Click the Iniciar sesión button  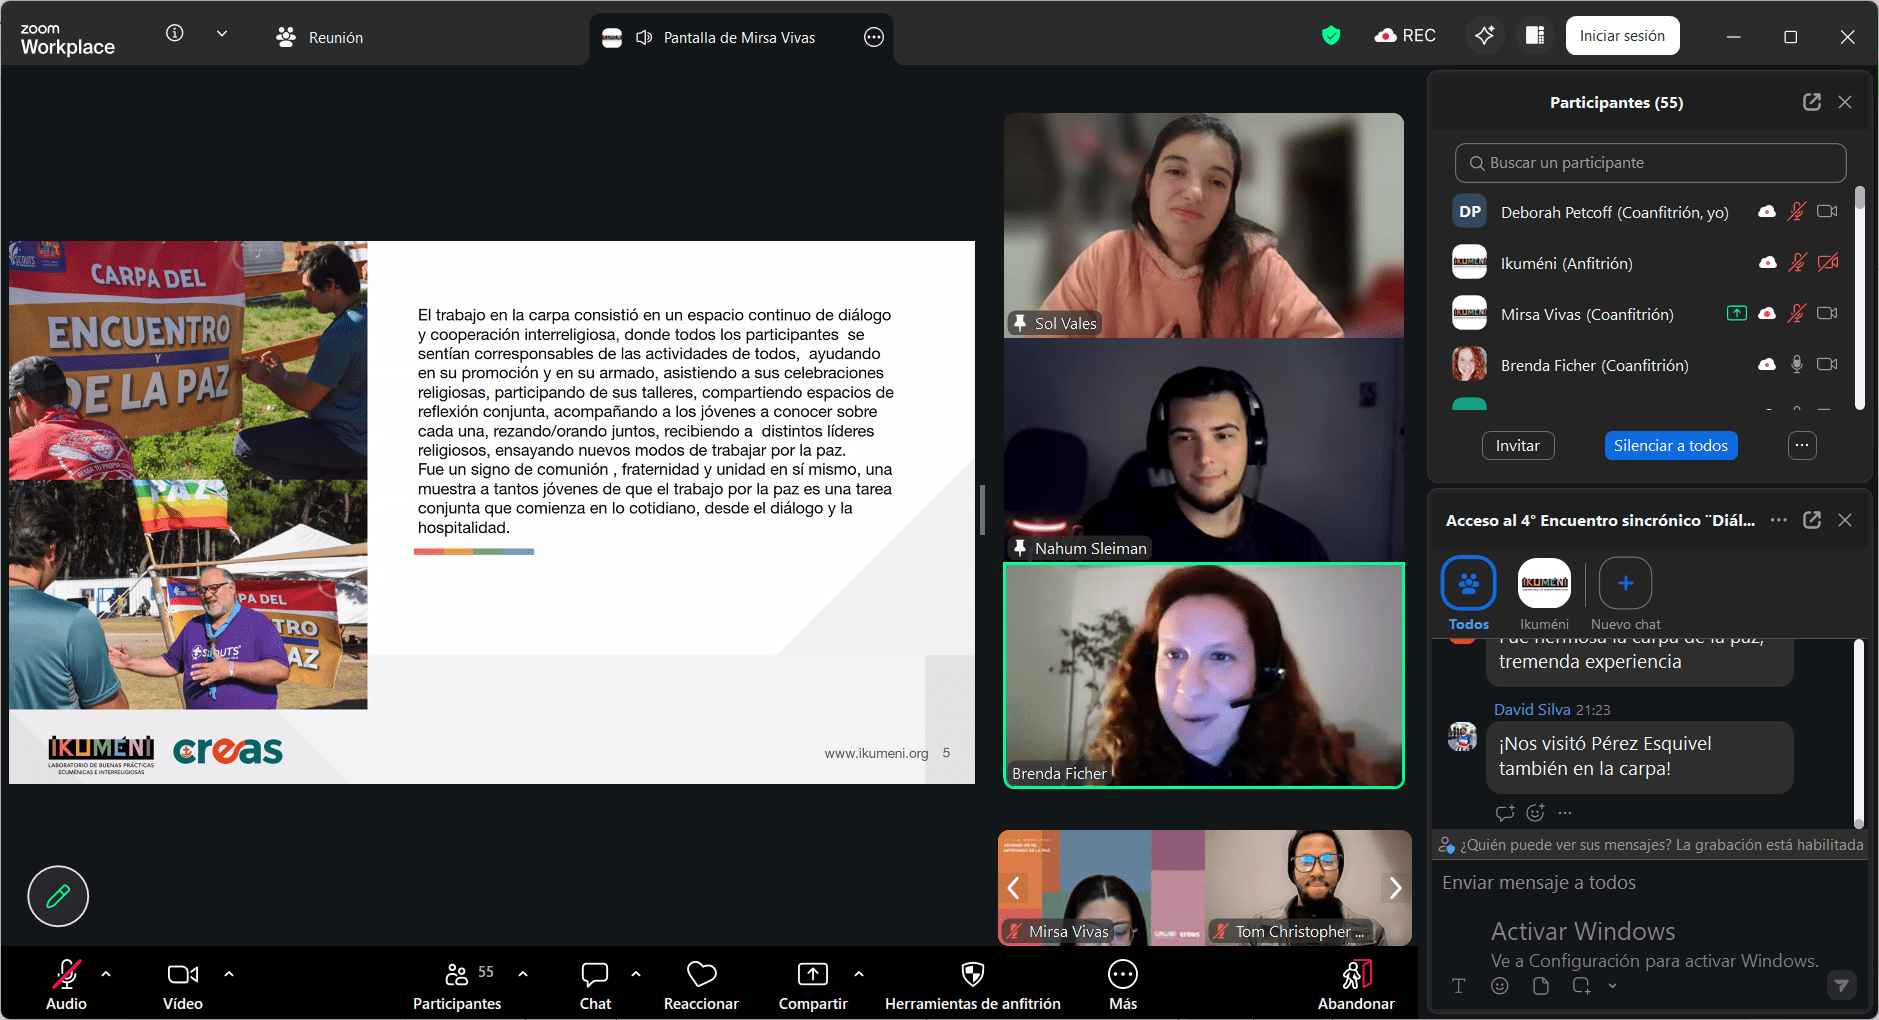(1622, 36)
